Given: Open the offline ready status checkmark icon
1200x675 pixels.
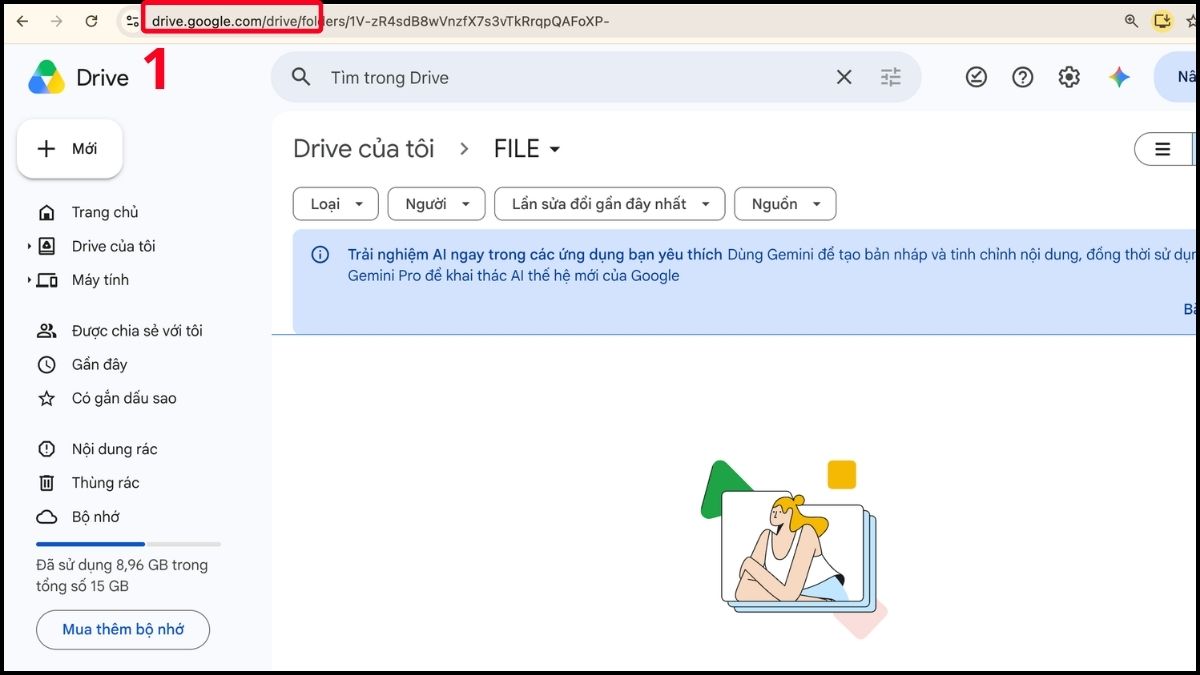Looking at the screenshot, I should click(x=976, y=77).
